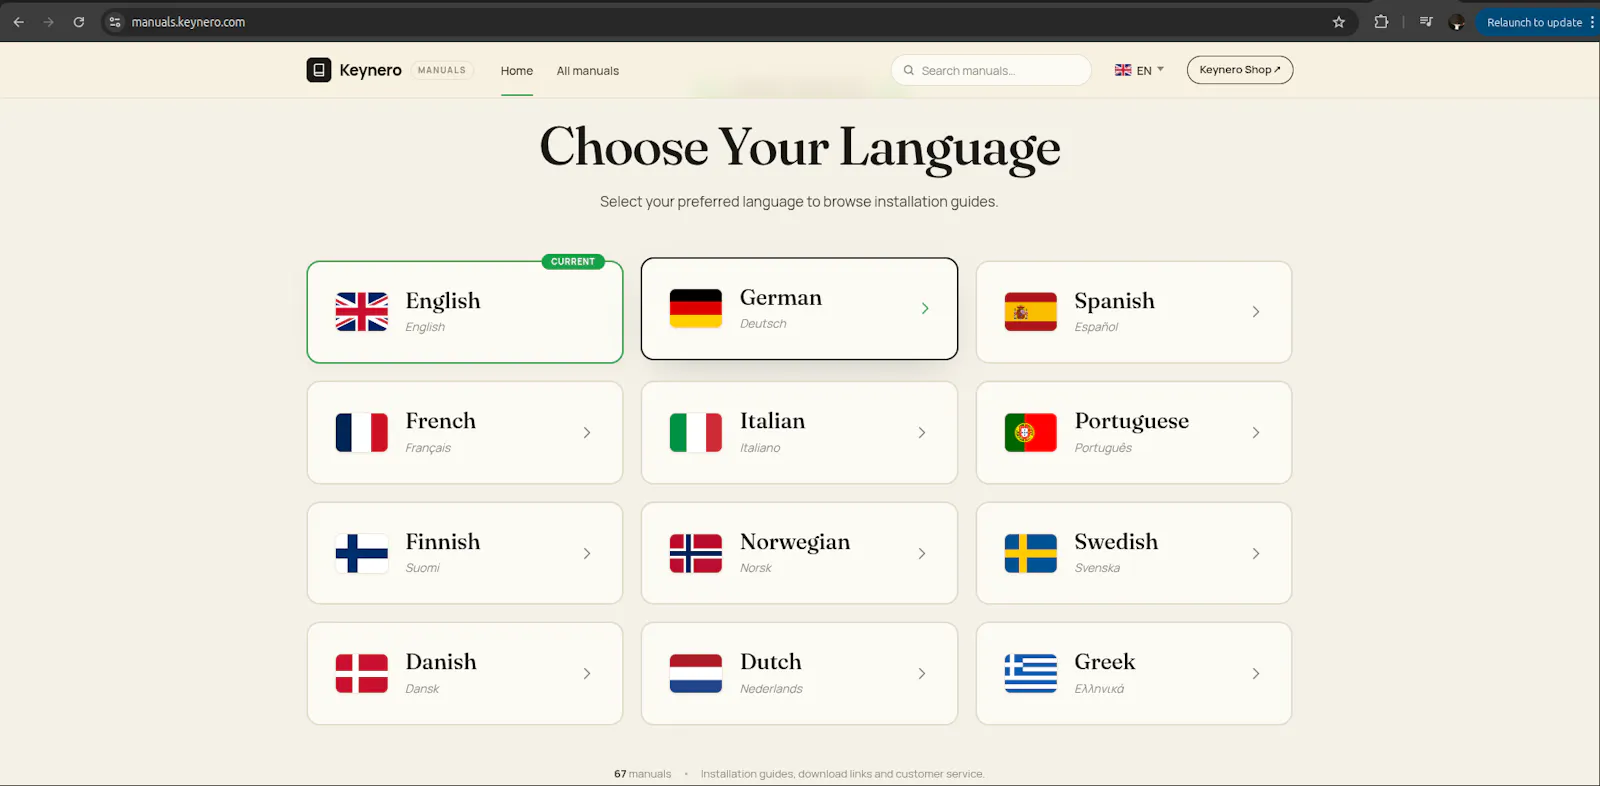Image resolution: width=1600 pixels, height=786 pixels.
Task: Open Chrome three-dot menu
Action: (1591, 22)
